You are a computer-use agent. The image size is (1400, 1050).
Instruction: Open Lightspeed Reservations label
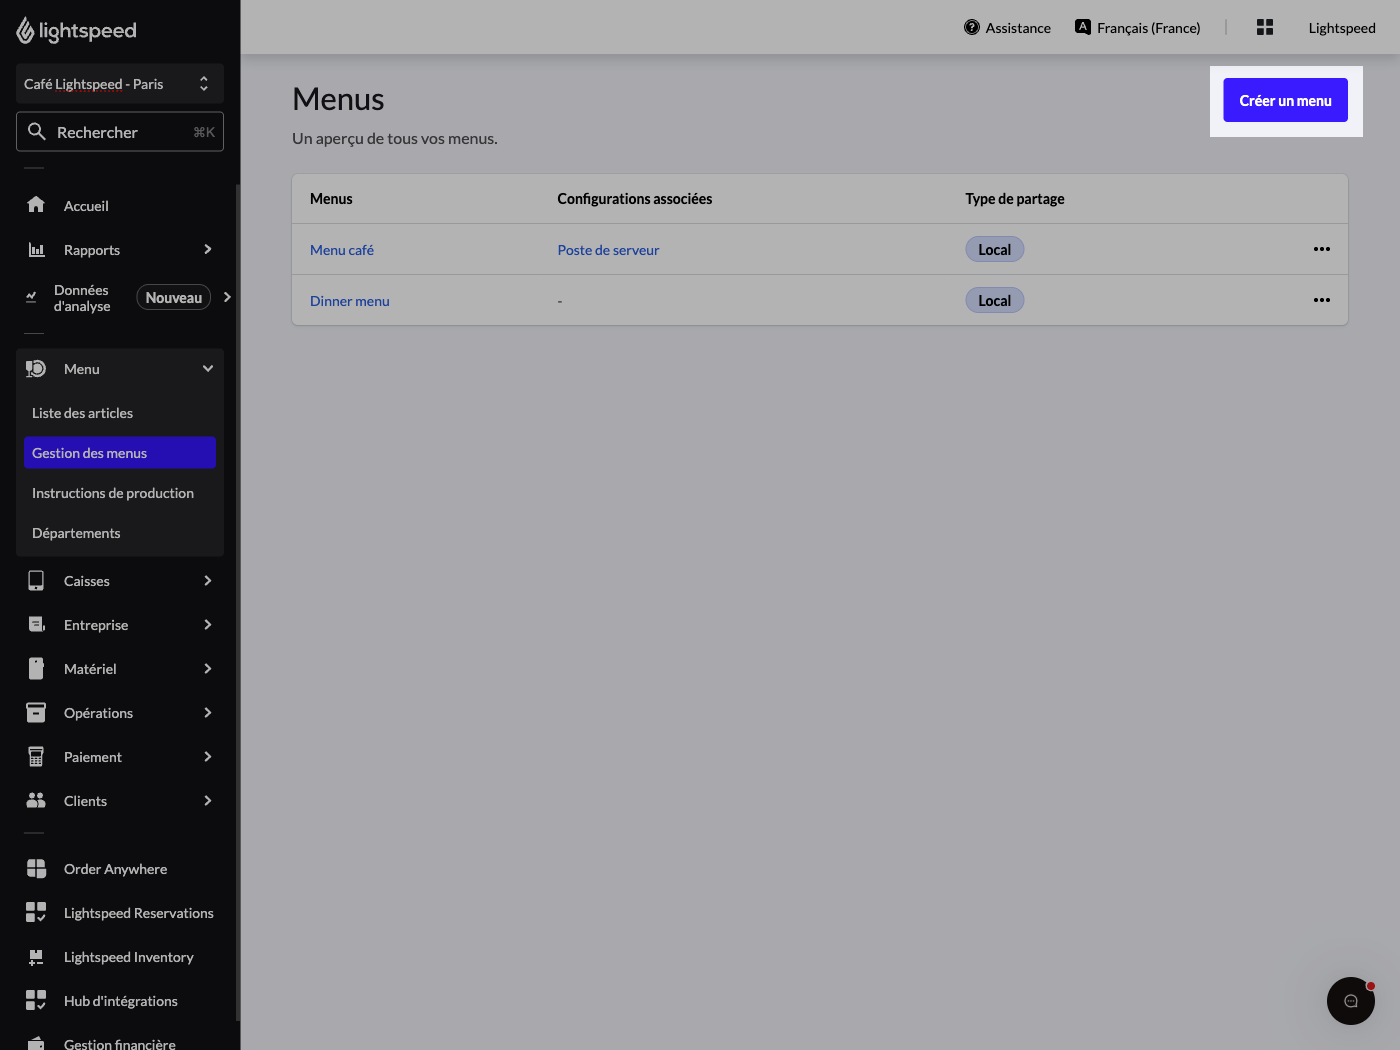tap(139, 913)
